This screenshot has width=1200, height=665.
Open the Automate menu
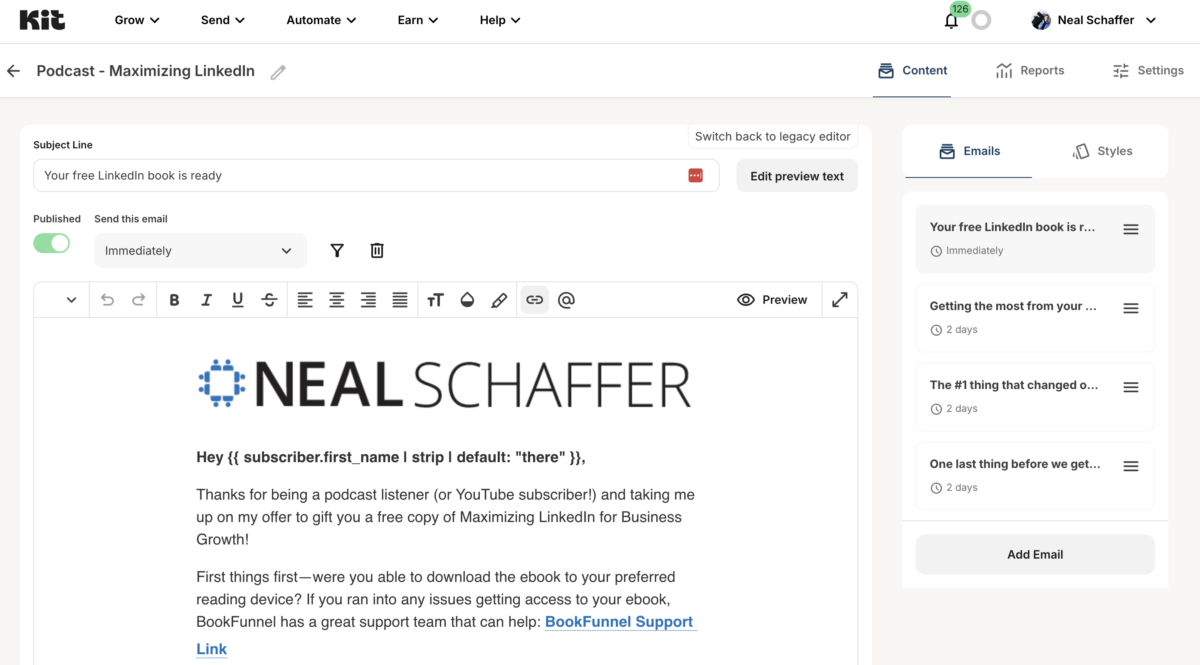coord(322,20)
